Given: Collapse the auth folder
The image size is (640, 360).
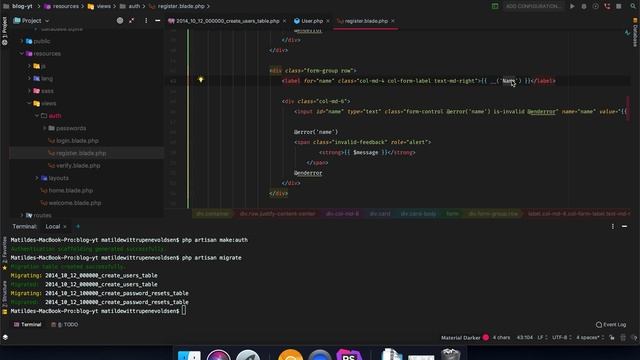Looking at the screenshot, I should coord(37,116).
